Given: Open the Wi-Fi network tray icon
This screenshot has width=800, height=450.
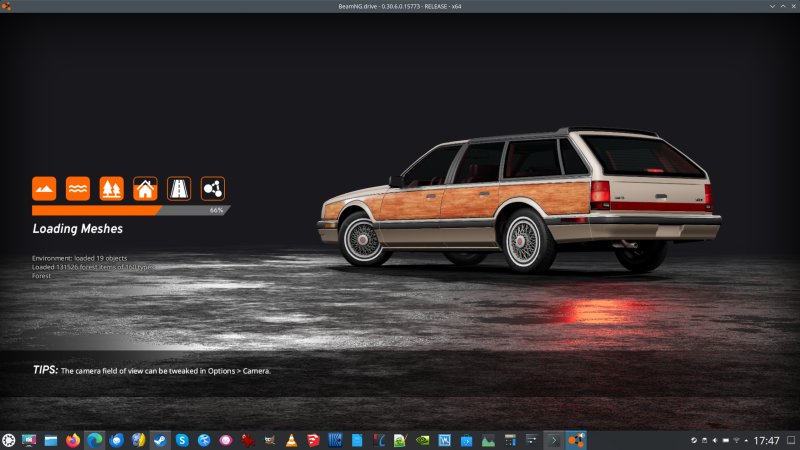Looking at the screenshot, I should click(736, 440).
